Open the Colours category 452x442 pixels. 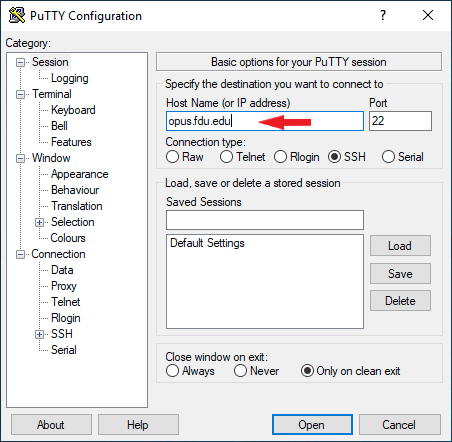(x=68, y=238)
